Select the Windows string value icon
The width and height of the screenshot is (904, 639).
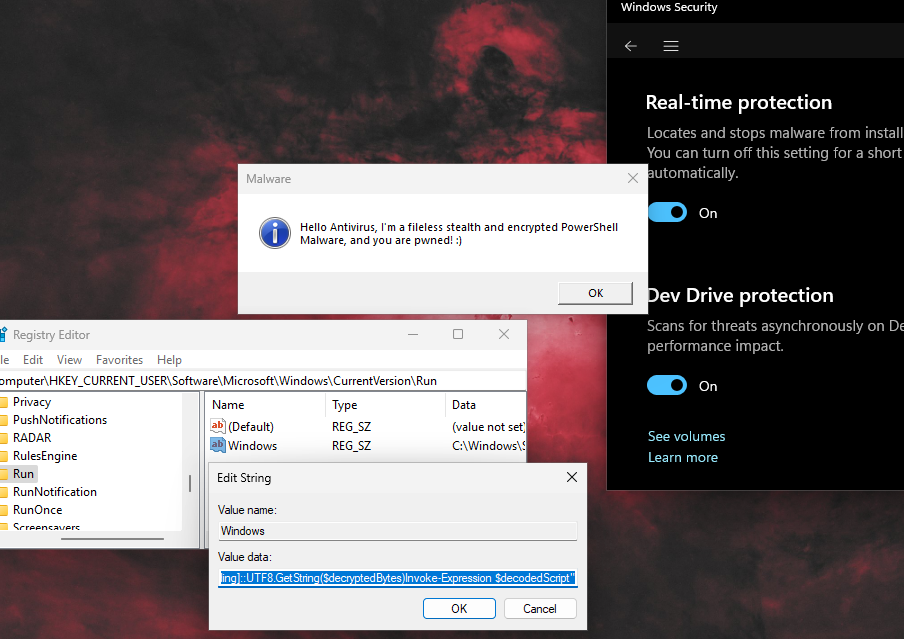pyautogui.click(x=218, y=445)
